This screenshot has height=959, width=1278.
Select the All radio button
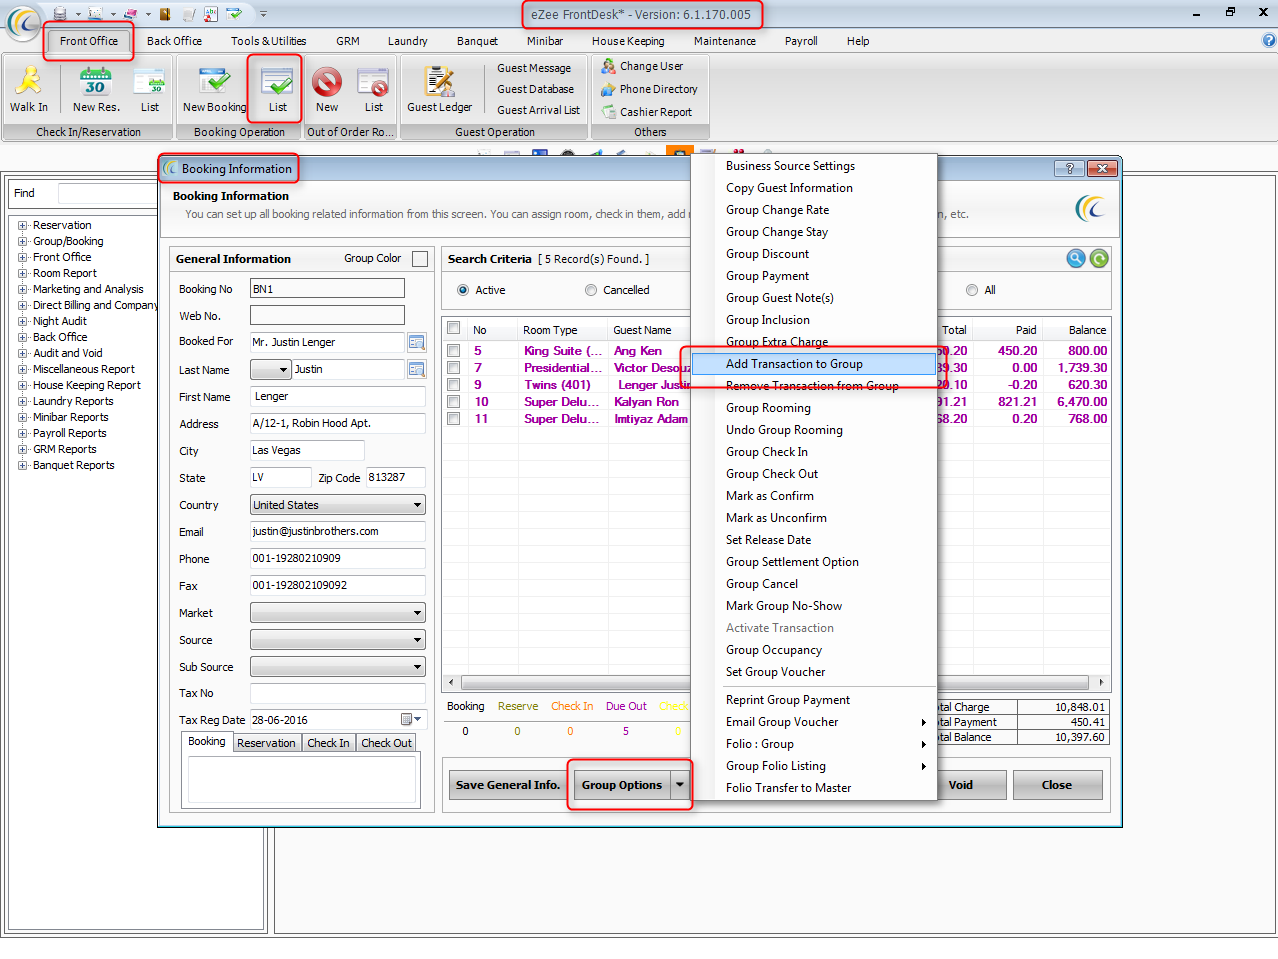click(x=972, y=290)
